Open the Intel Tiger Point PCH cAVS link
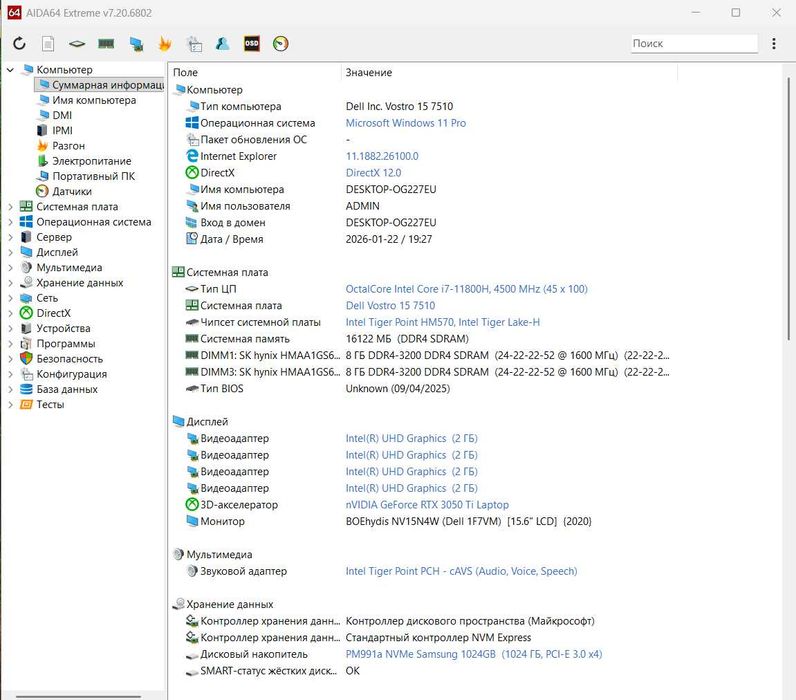 point(461,571)
